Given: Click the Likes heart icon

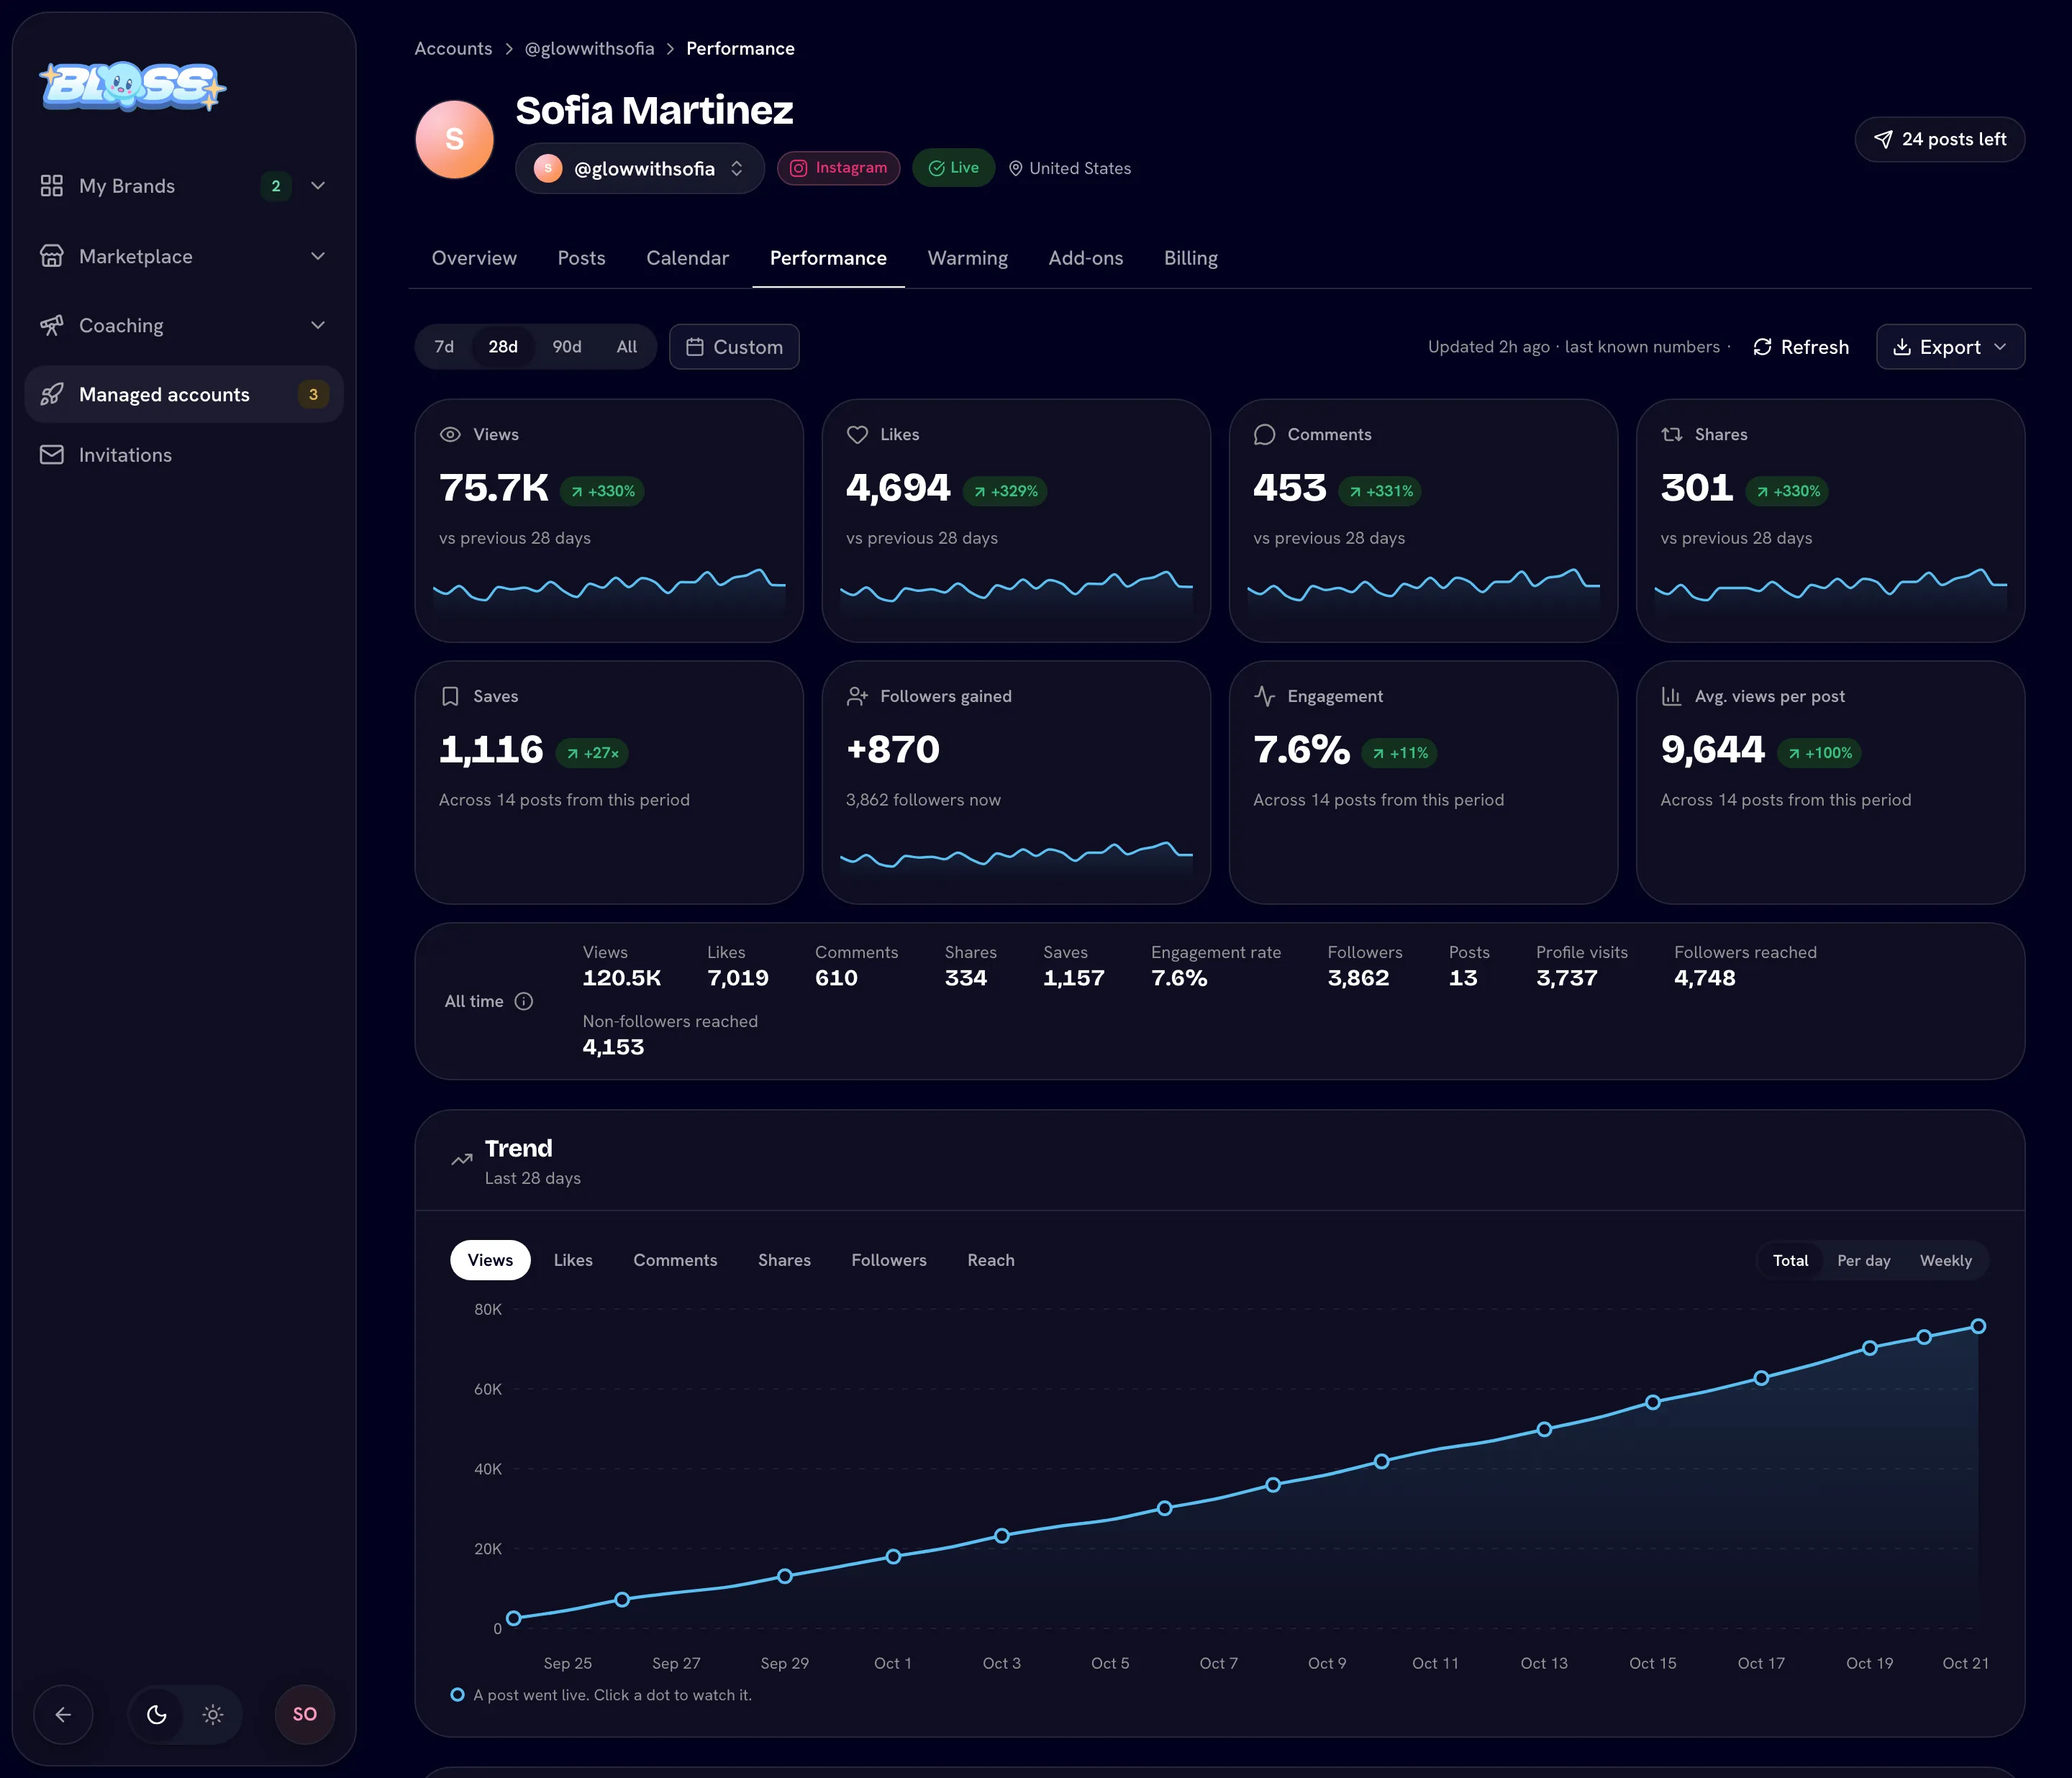Looking at the screenshot, I should pos(857,434).
